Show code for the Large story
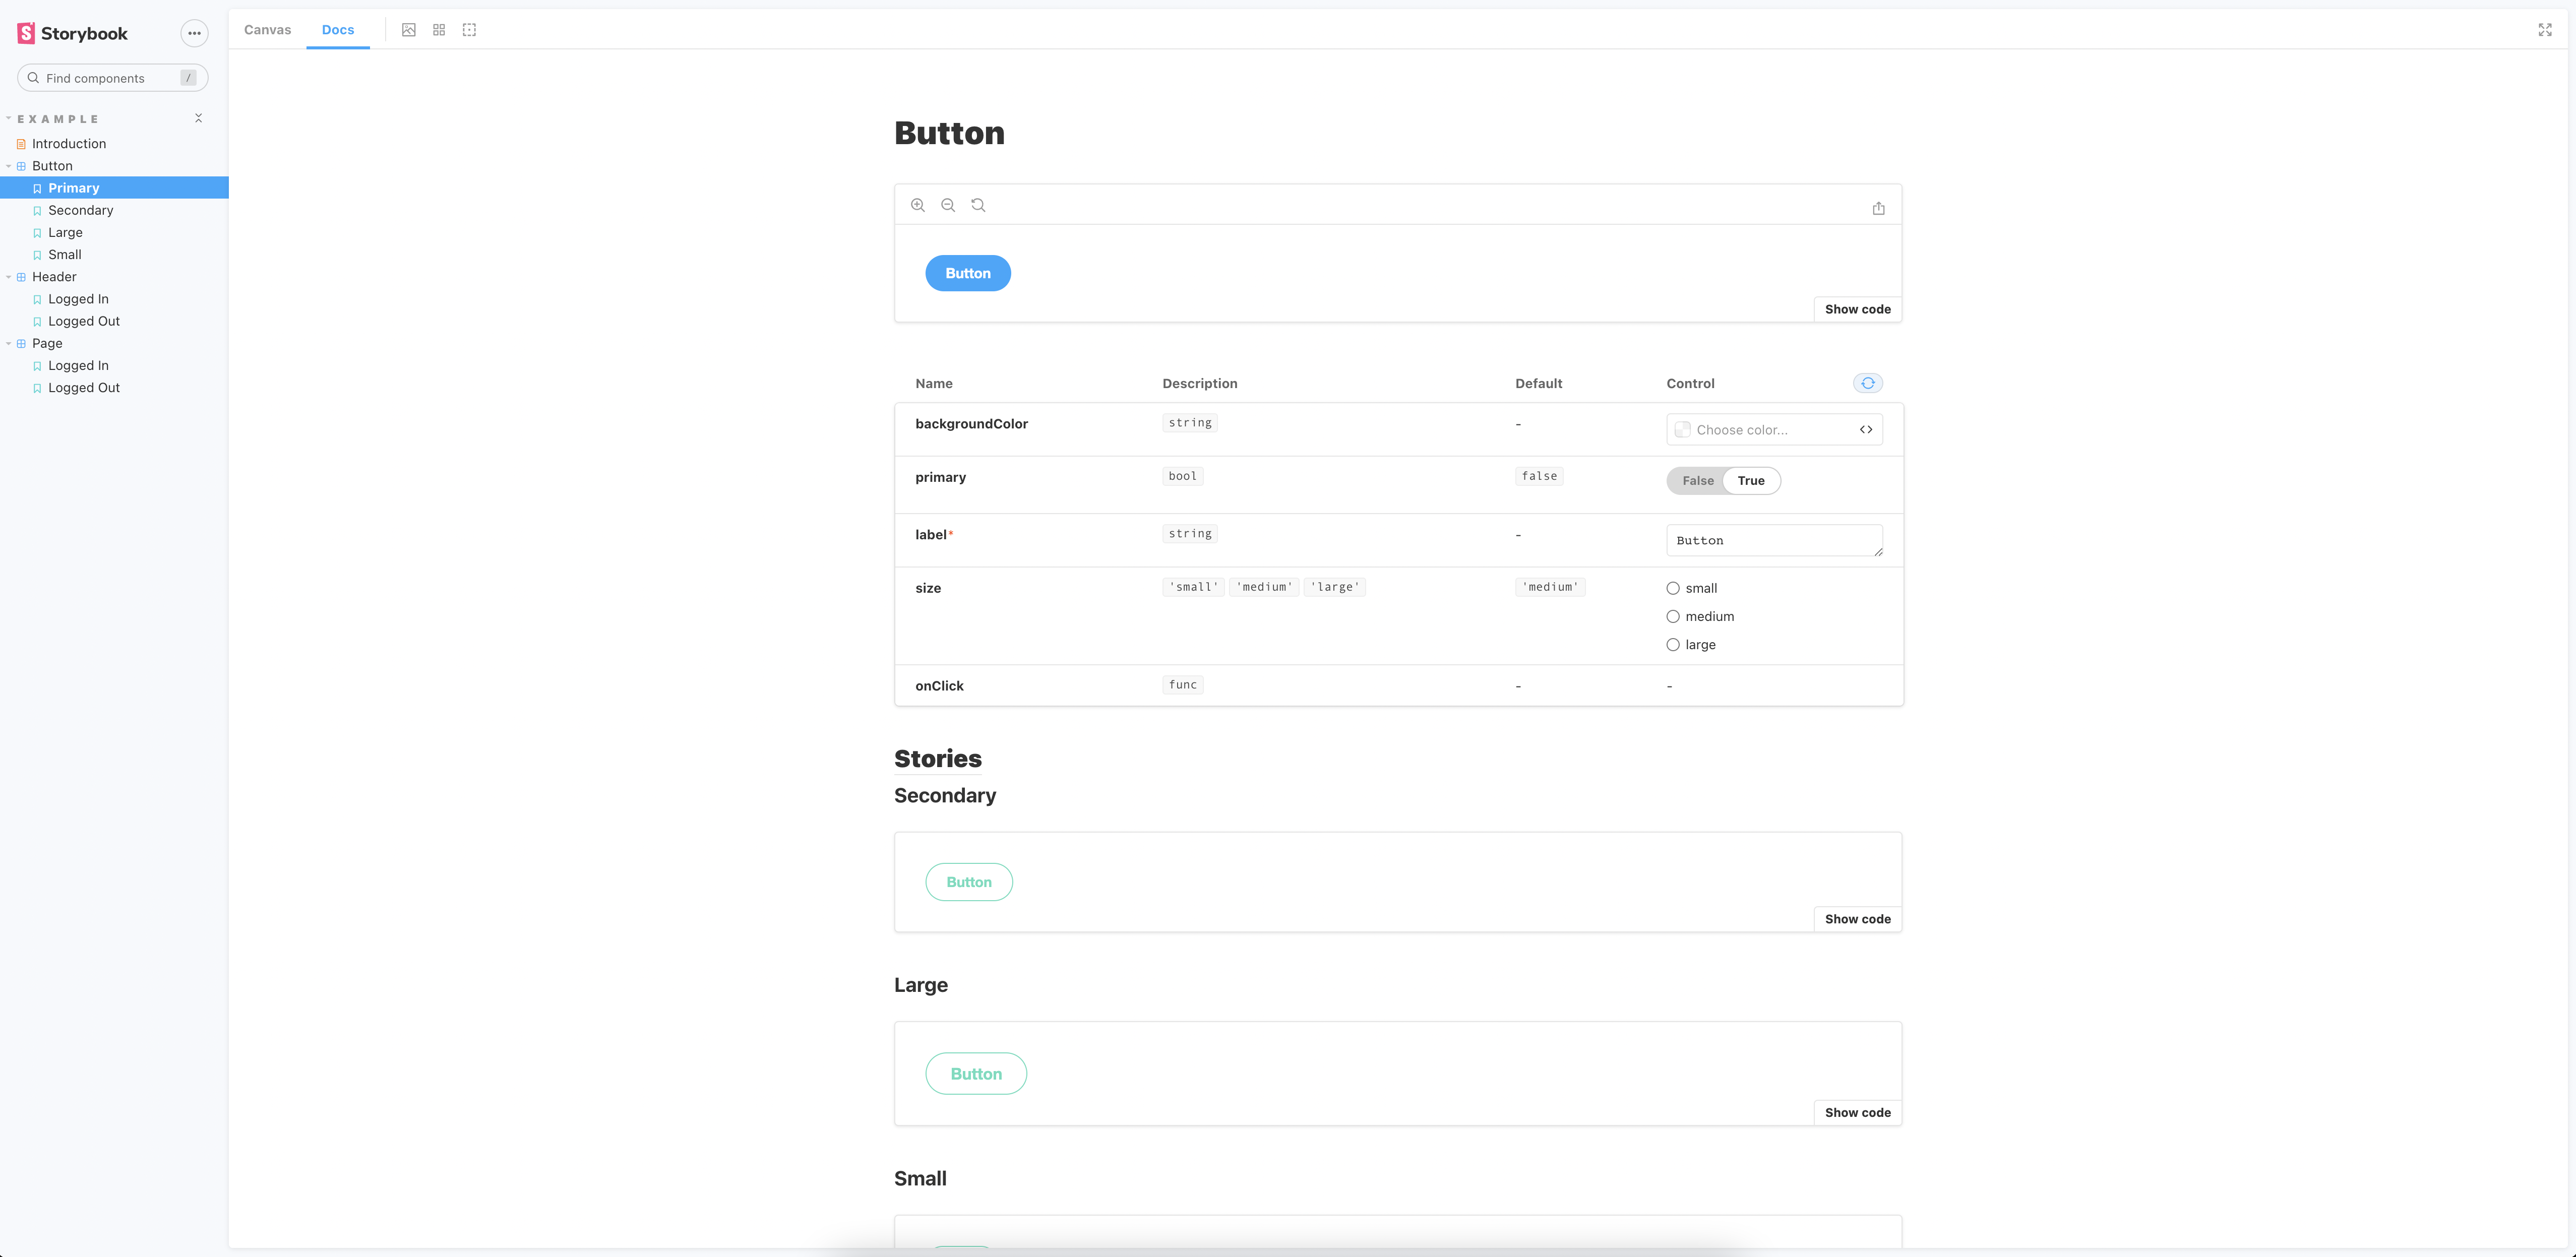 pyautogui.click(x=1857, y=1112)
